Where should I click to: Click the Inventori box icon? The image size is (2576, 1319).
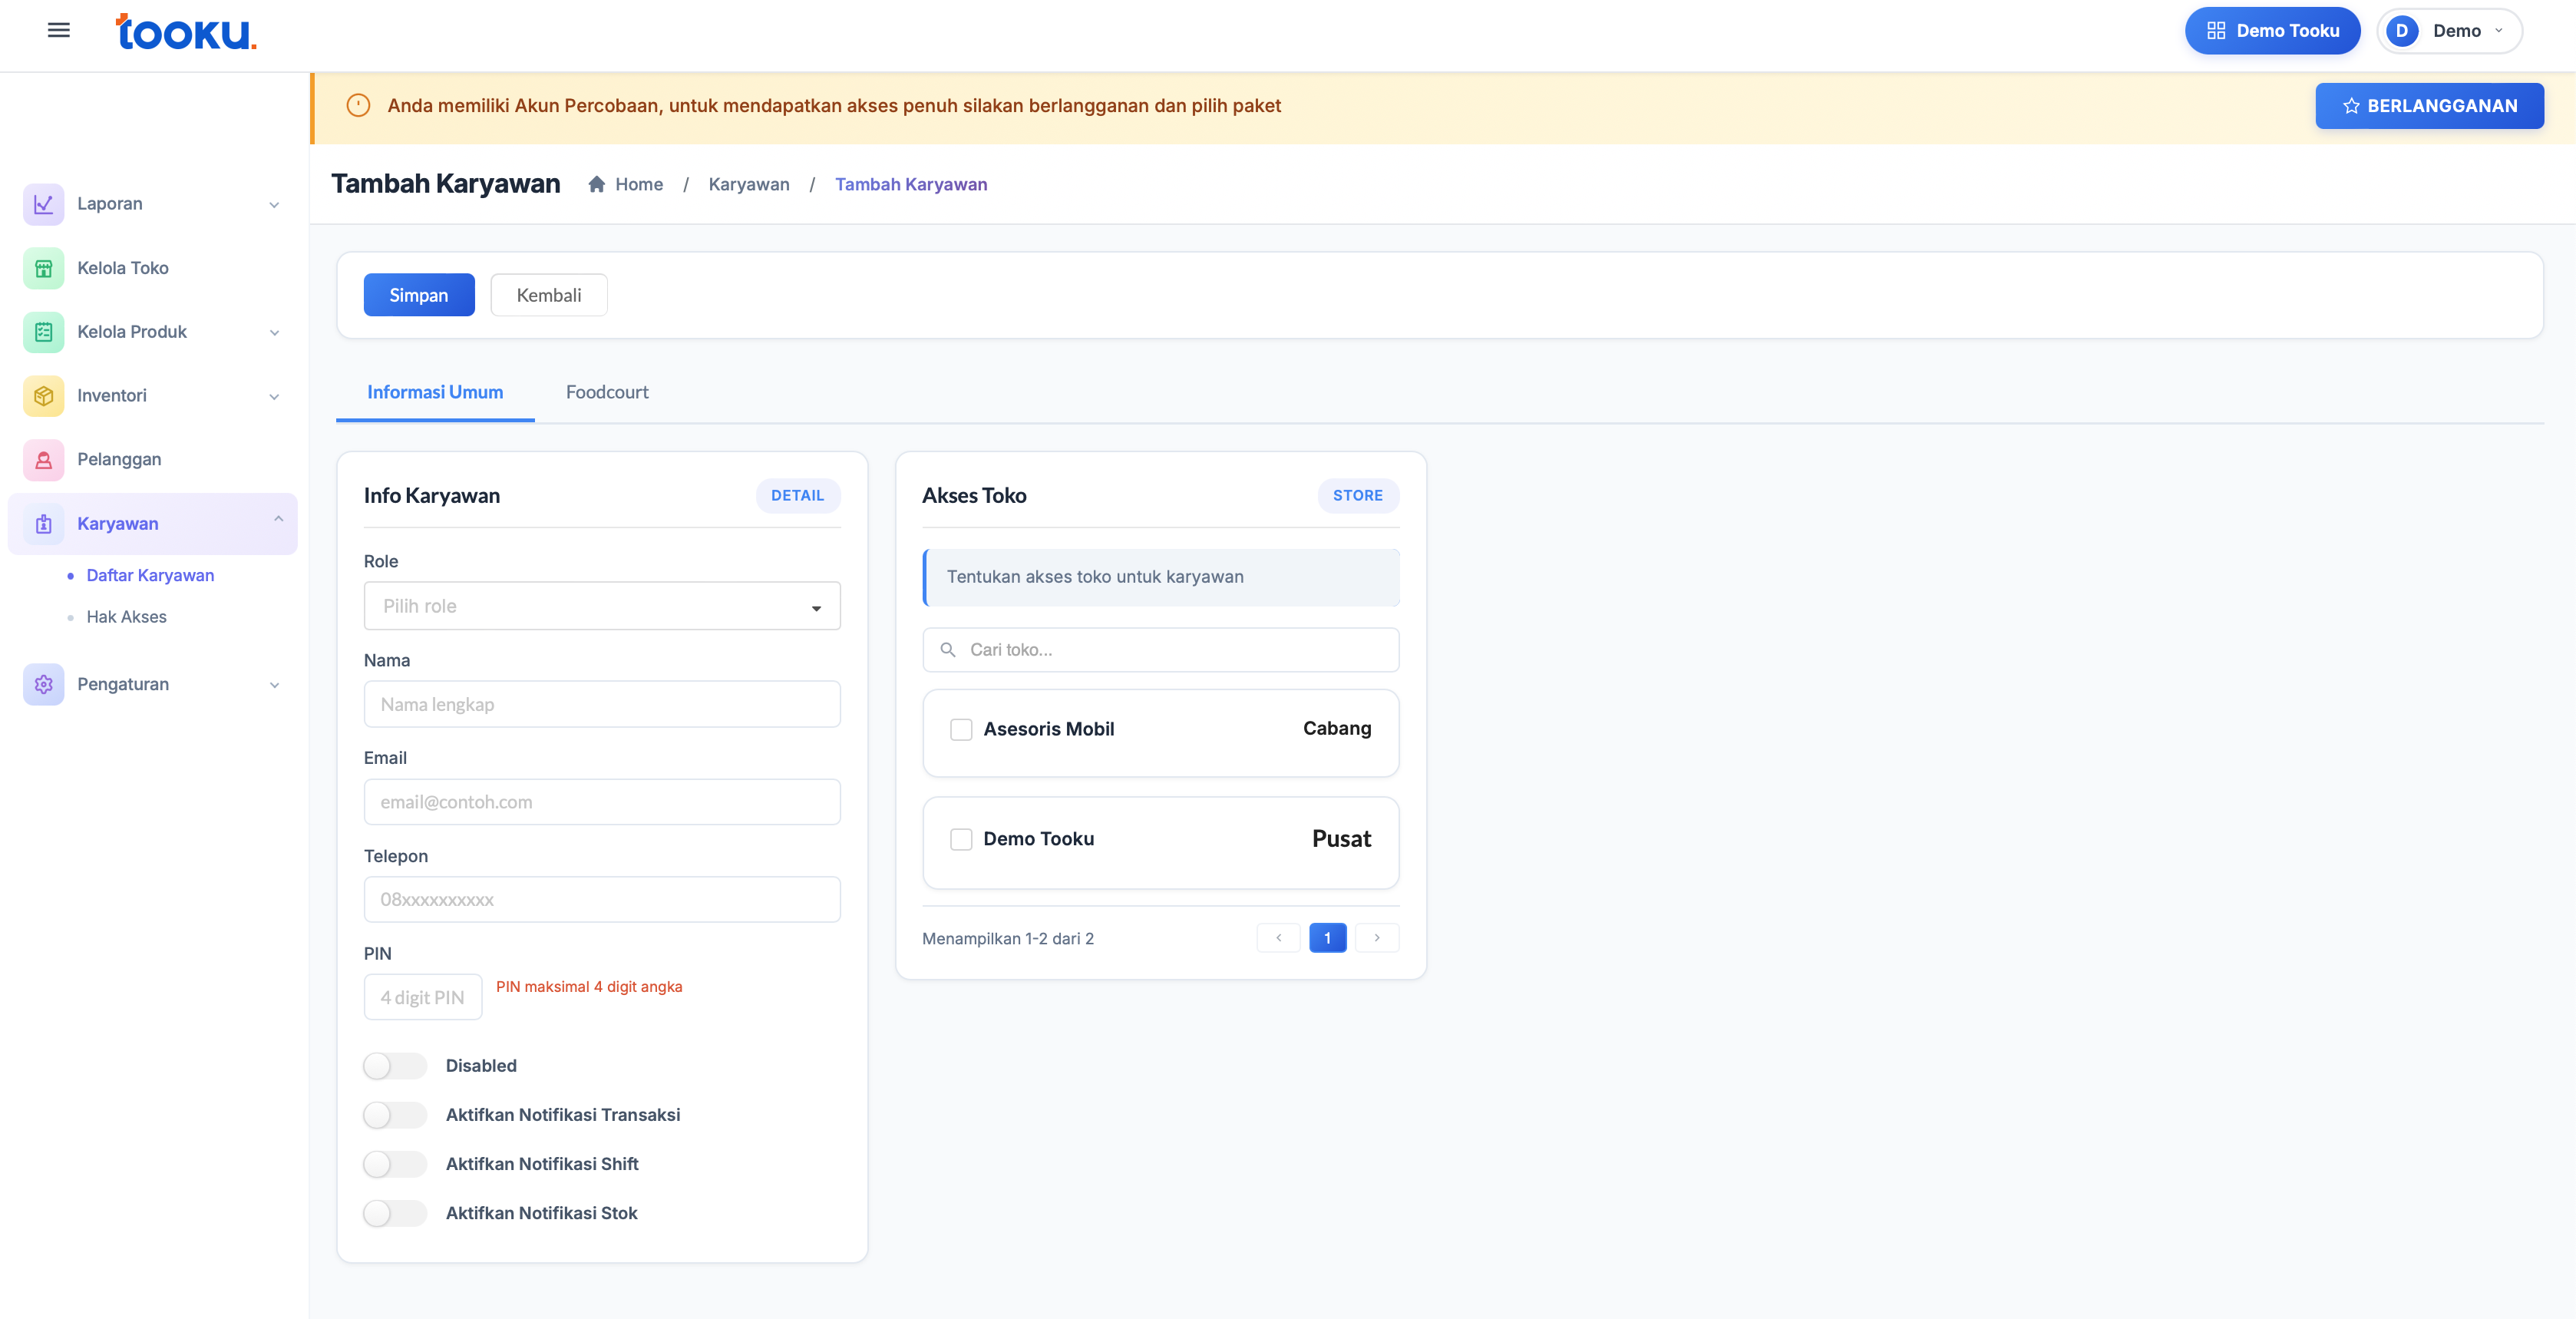tap(43, 396)
